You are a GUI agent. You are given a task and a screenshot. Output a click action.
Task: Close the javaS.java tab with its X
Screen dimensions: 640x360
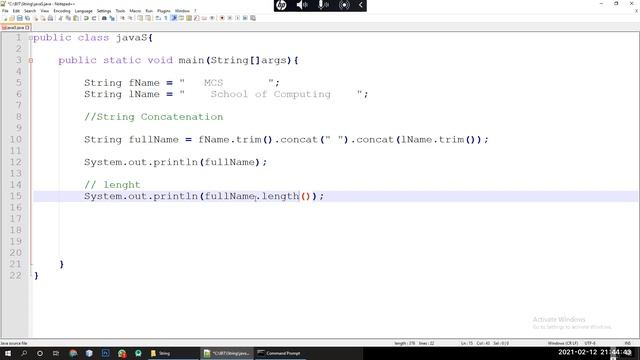tap(27, 27)
